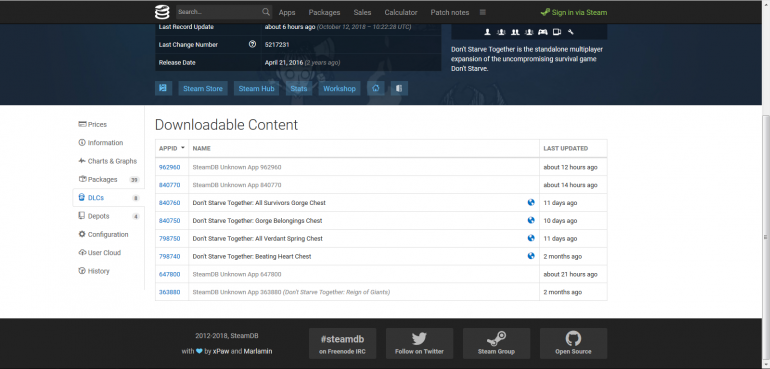Click the game controller category icon
The image size is (770, 369).
(x=543, y=32)
